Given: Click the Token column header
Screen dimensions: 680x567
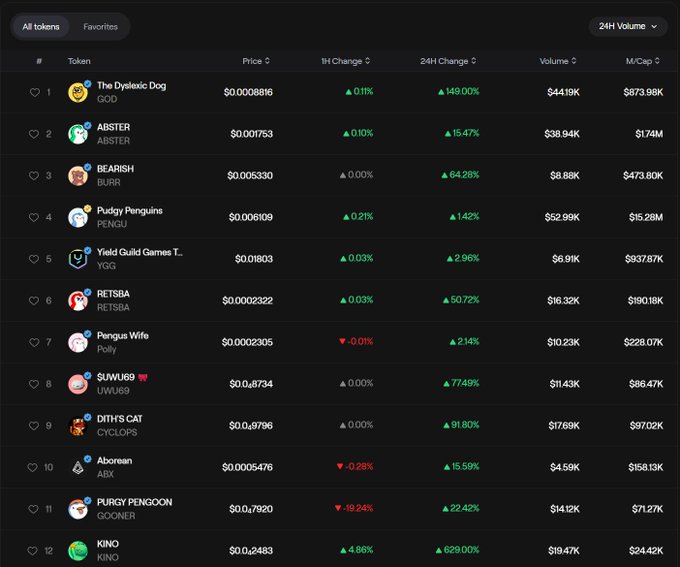Looking at the screenshot, I should [79, 61].
